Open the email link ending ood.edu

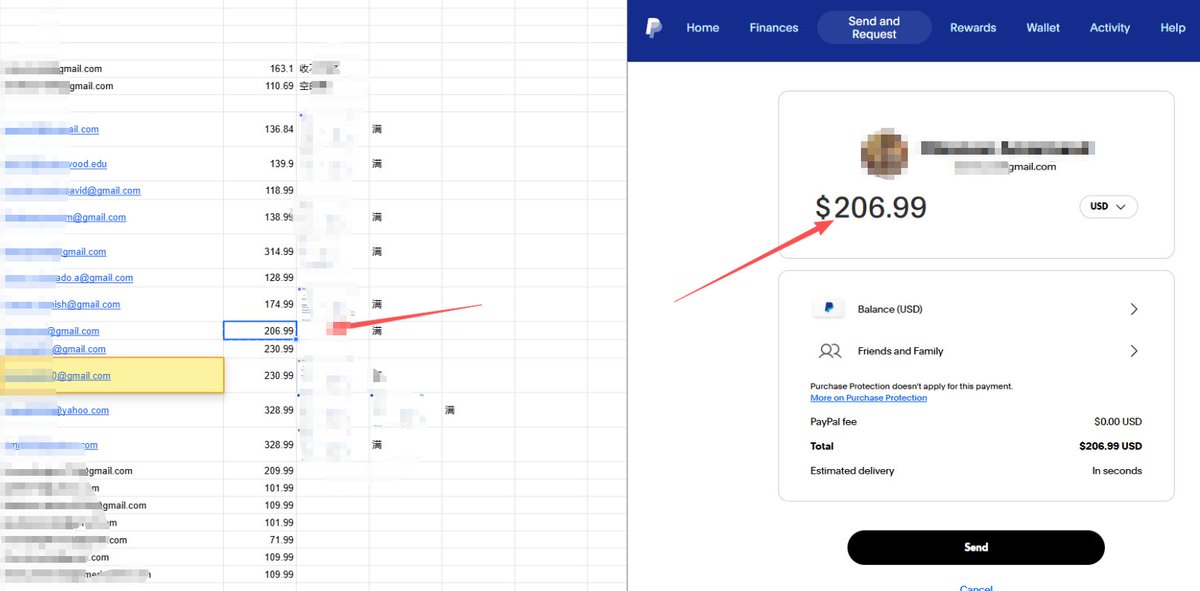[55, 164]
